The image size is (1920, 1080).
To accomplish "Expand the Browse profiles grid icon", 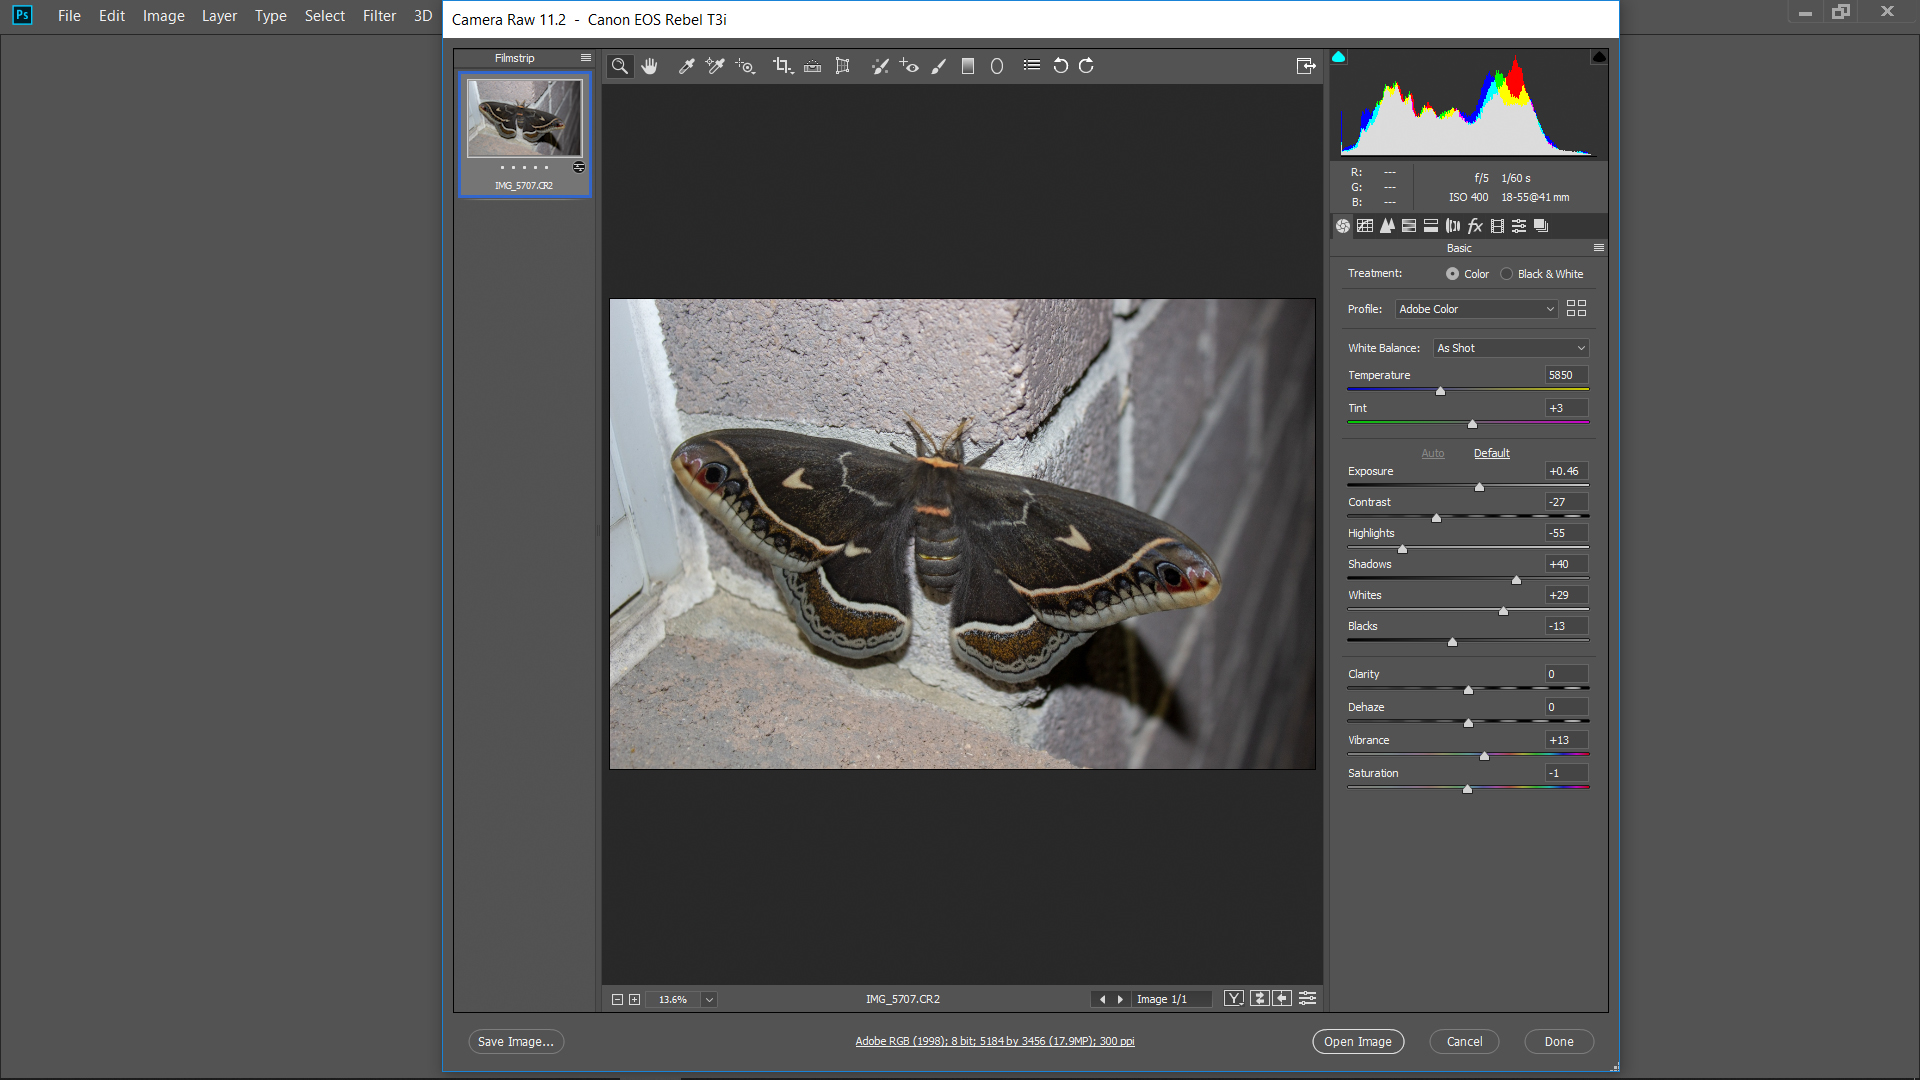I will coord(1576,307).
